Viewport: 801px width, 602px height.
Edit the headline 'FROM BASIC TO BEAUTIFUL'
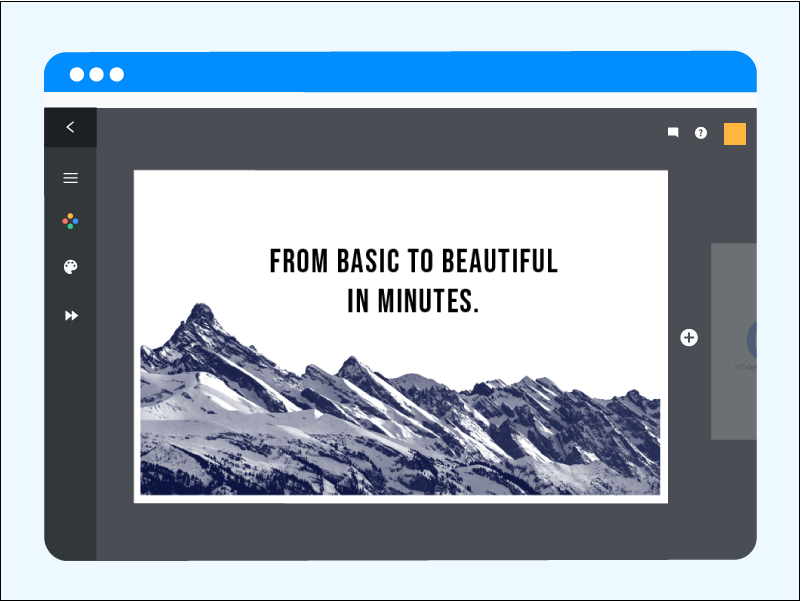pyautogui.click(x=413, y=260)
